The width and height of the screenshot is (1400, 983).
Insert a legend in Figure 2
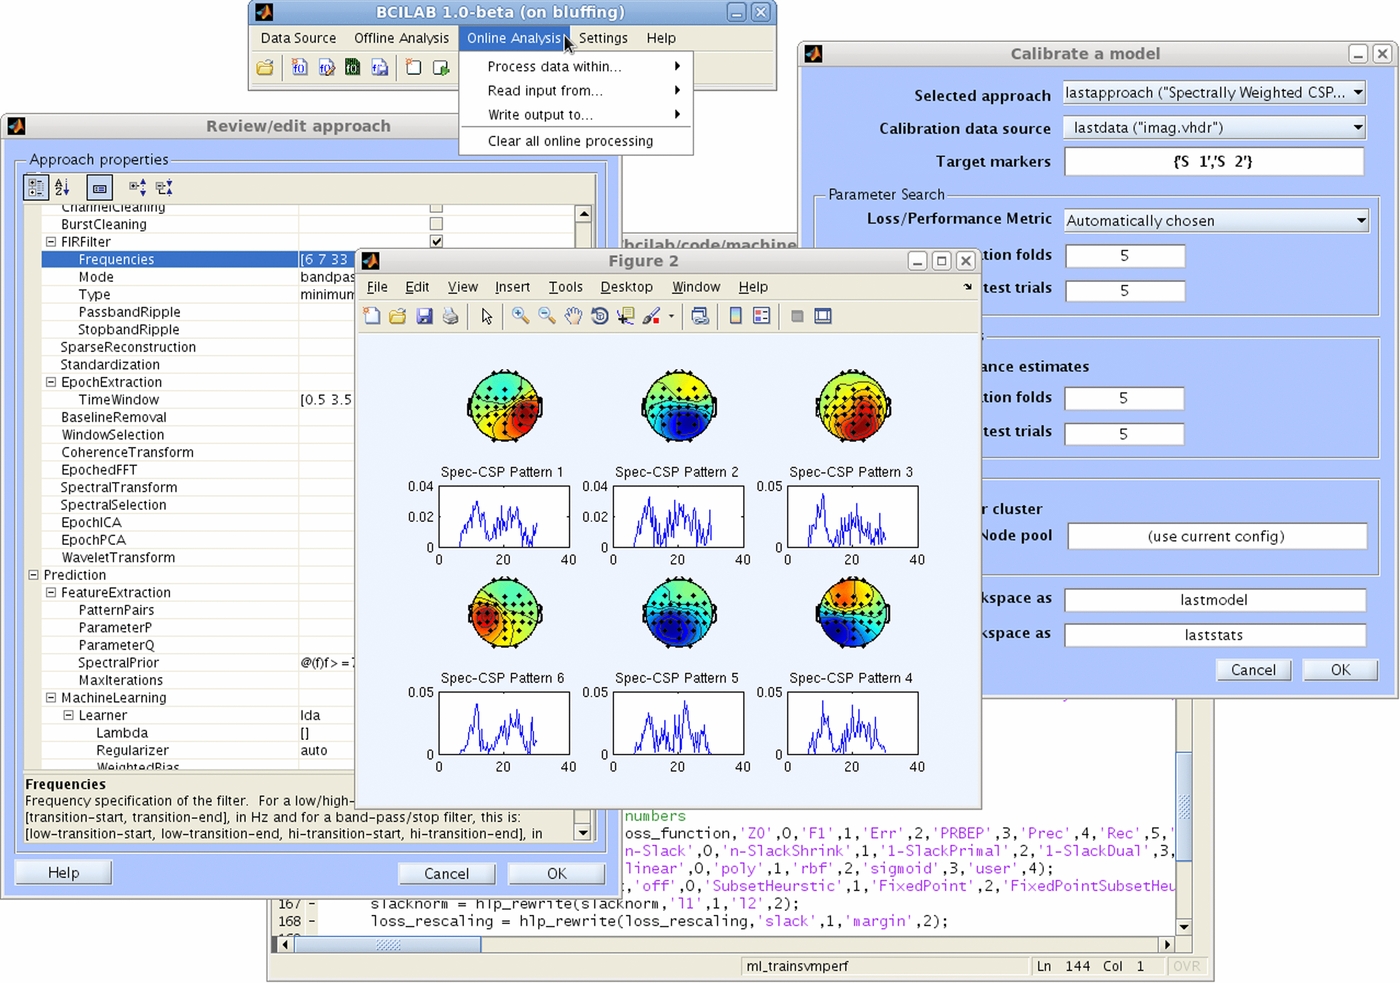tap(762, 316)
